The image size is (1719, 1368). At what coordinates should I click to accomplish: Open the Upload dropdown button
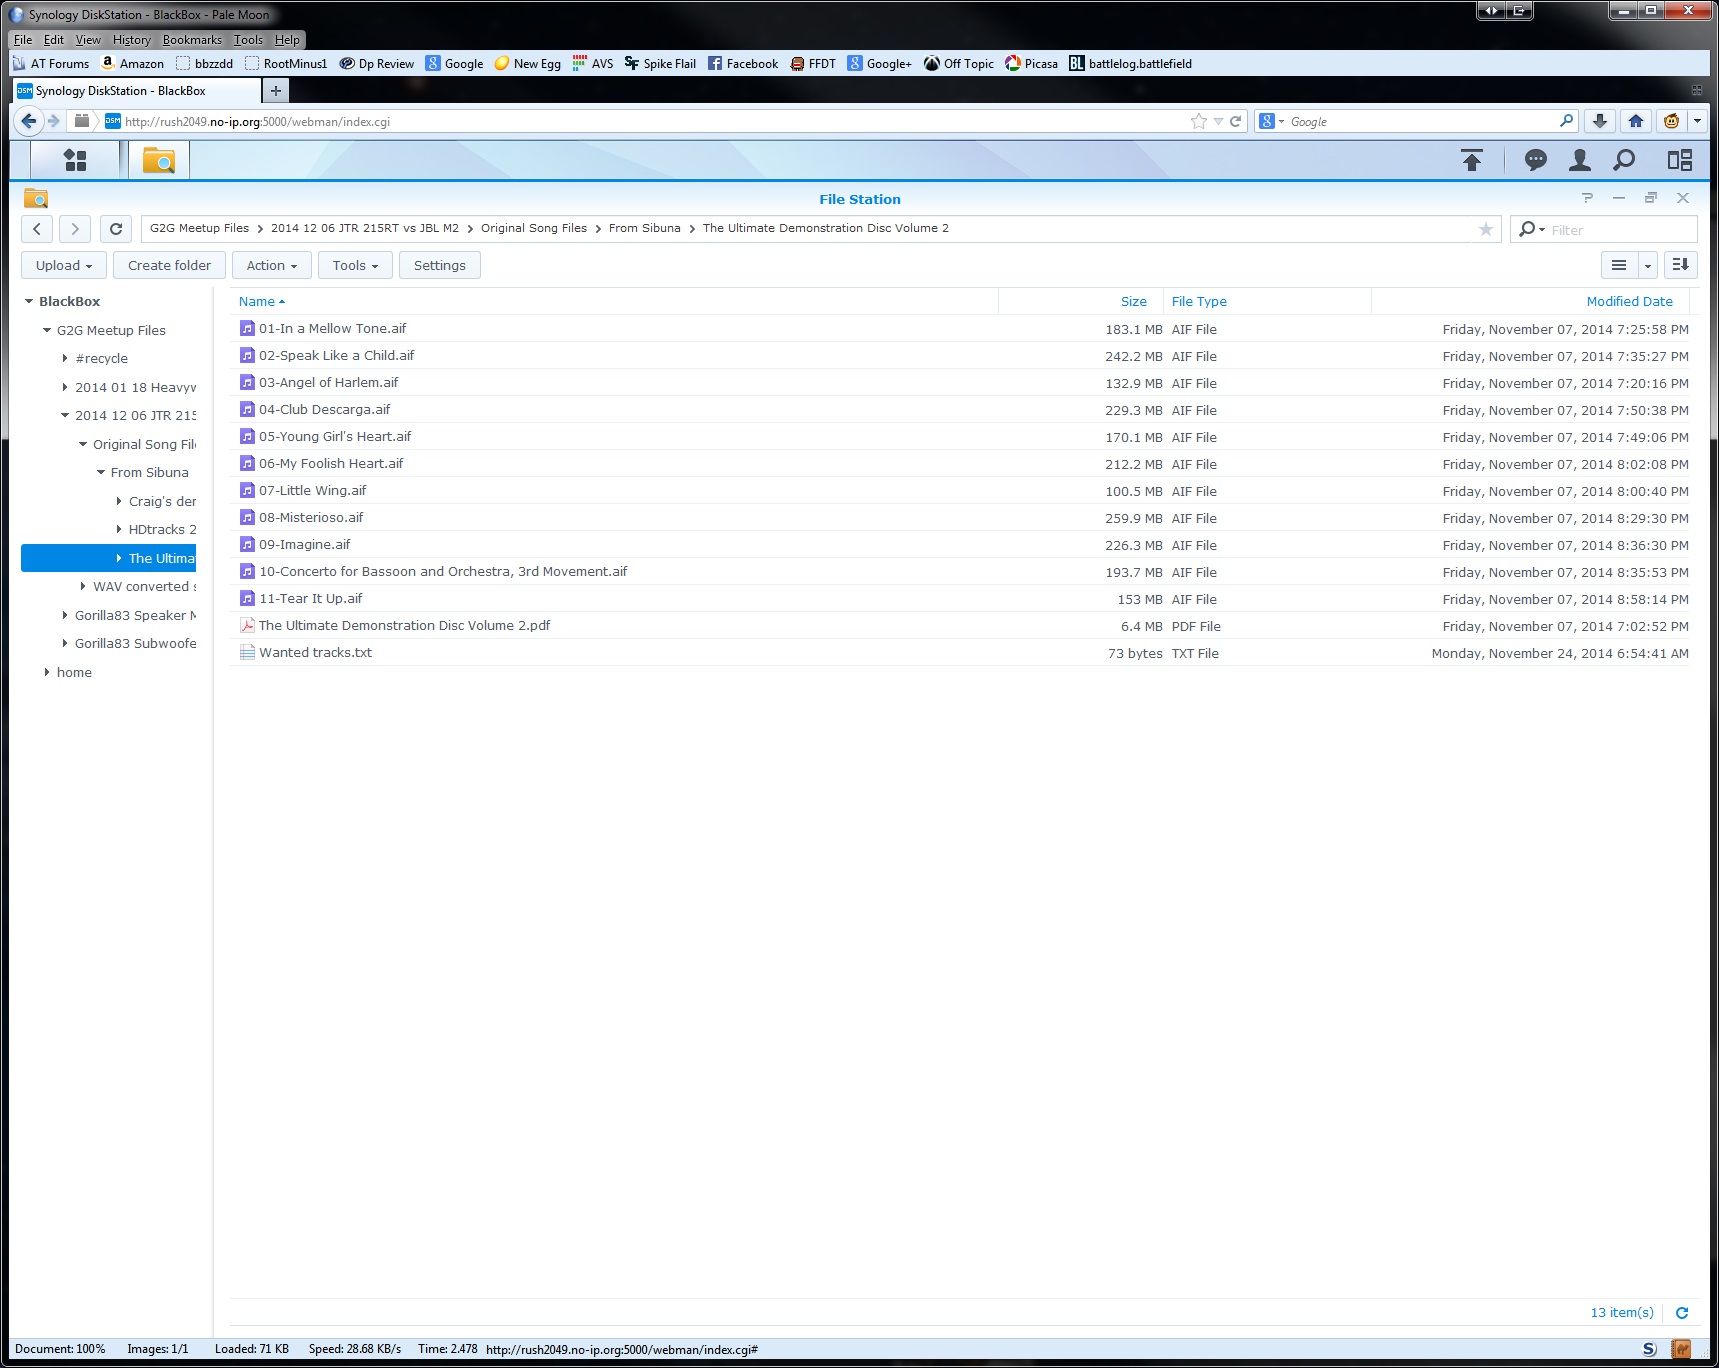point(64,265)
